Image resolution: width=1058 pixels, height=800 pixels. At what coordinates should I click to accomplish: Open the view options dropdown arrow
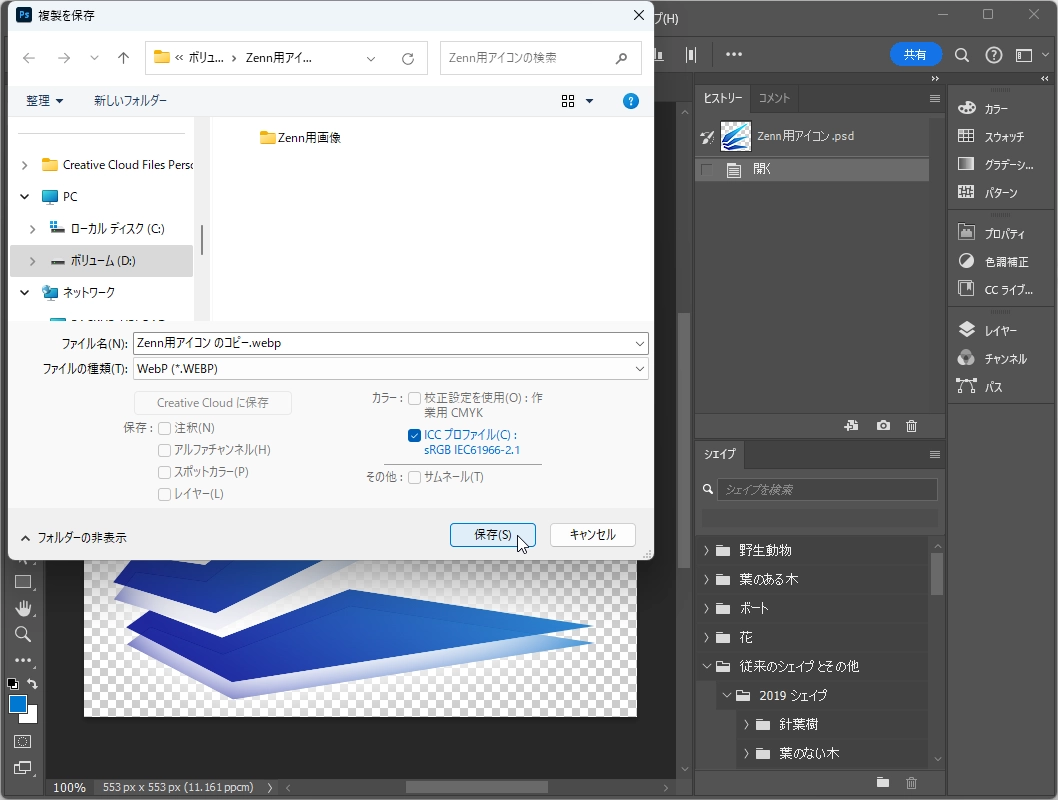pyautogui.click(x=589, y=101)
